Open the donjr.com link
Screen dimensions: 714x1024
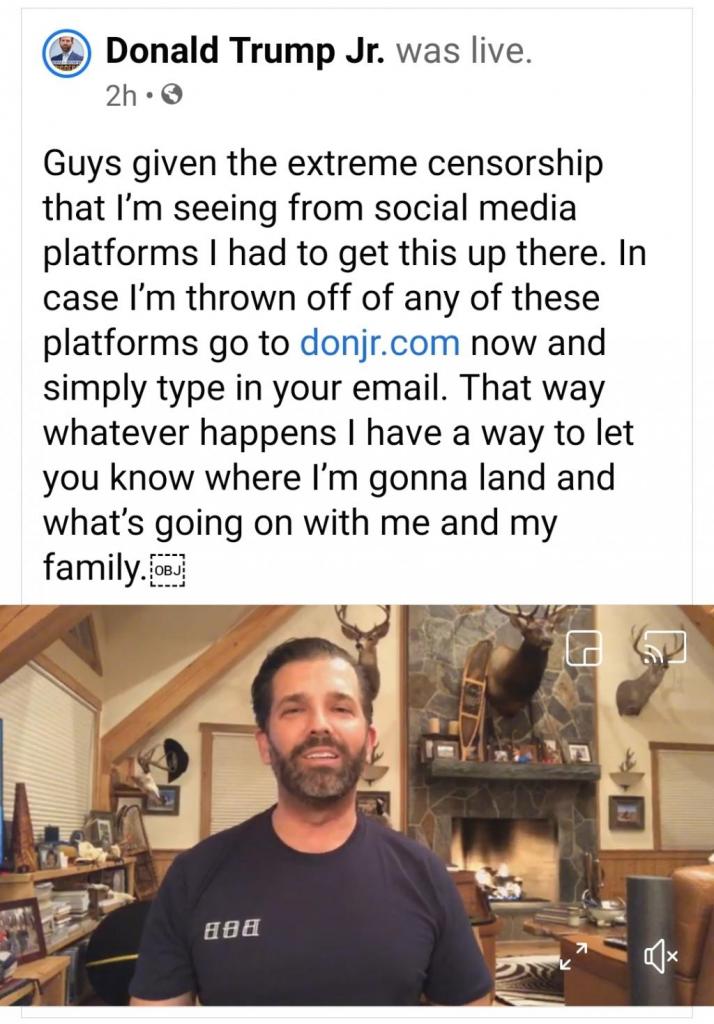click(380, 342)
